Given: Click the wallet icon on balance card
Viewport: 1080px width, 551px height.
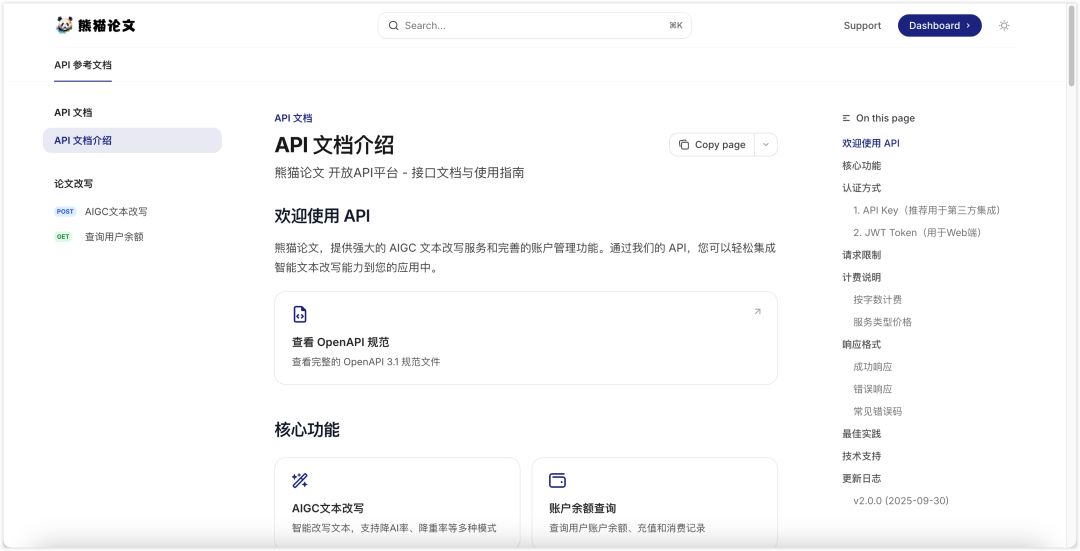Looking at the screenshot, I should click(557, 480).
